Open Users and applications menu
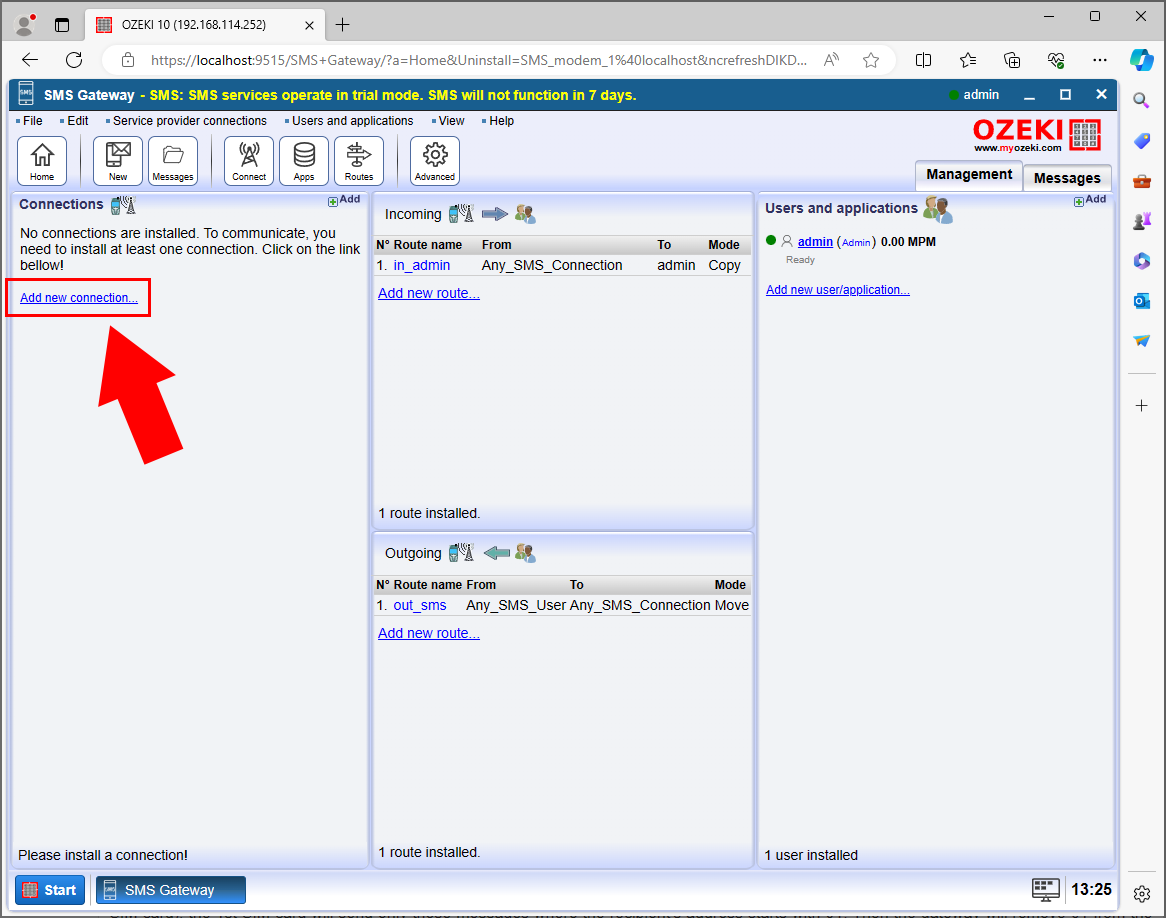 [x=352, y=121]
